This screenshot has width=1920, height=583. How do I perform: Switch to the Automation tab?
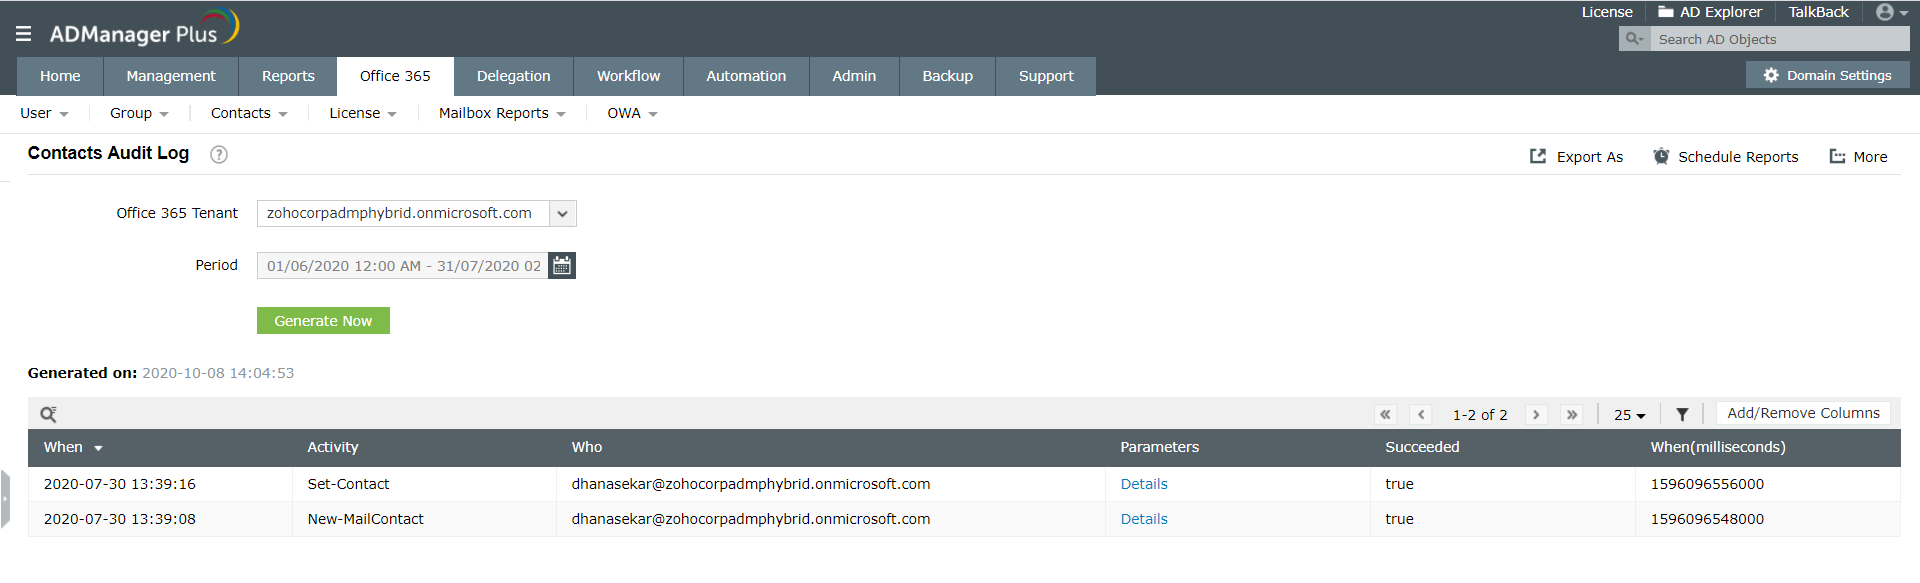746,76
